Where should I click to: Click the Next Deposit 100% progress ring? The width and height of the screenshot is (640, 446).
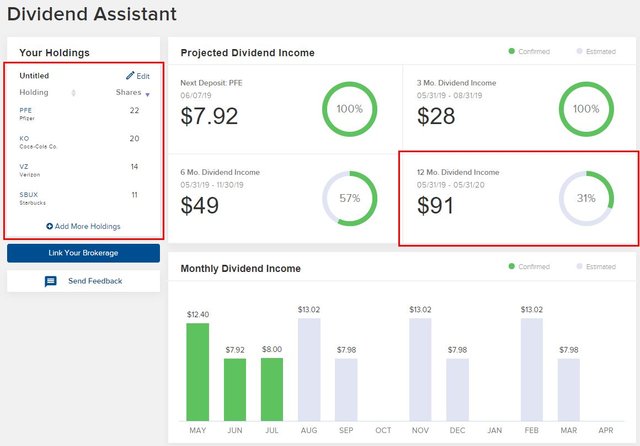coord(350,109)
